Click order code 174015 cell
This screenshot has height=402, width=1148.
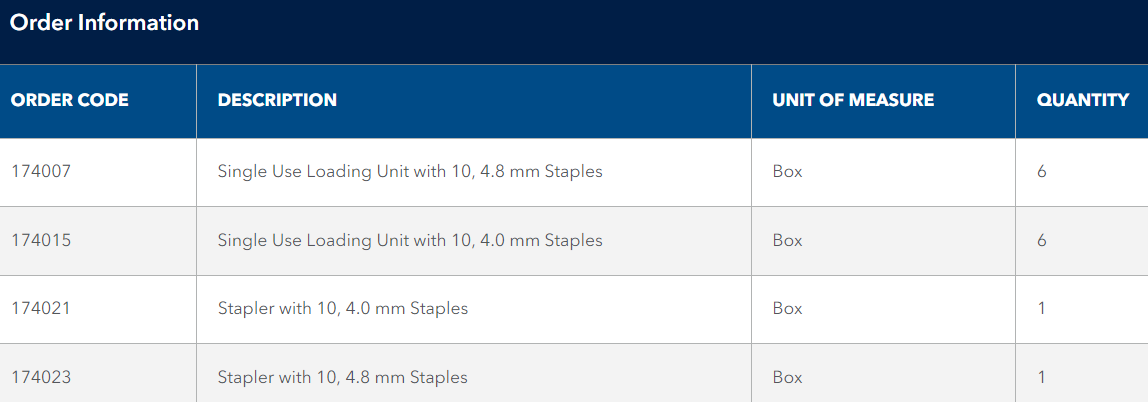41,240
